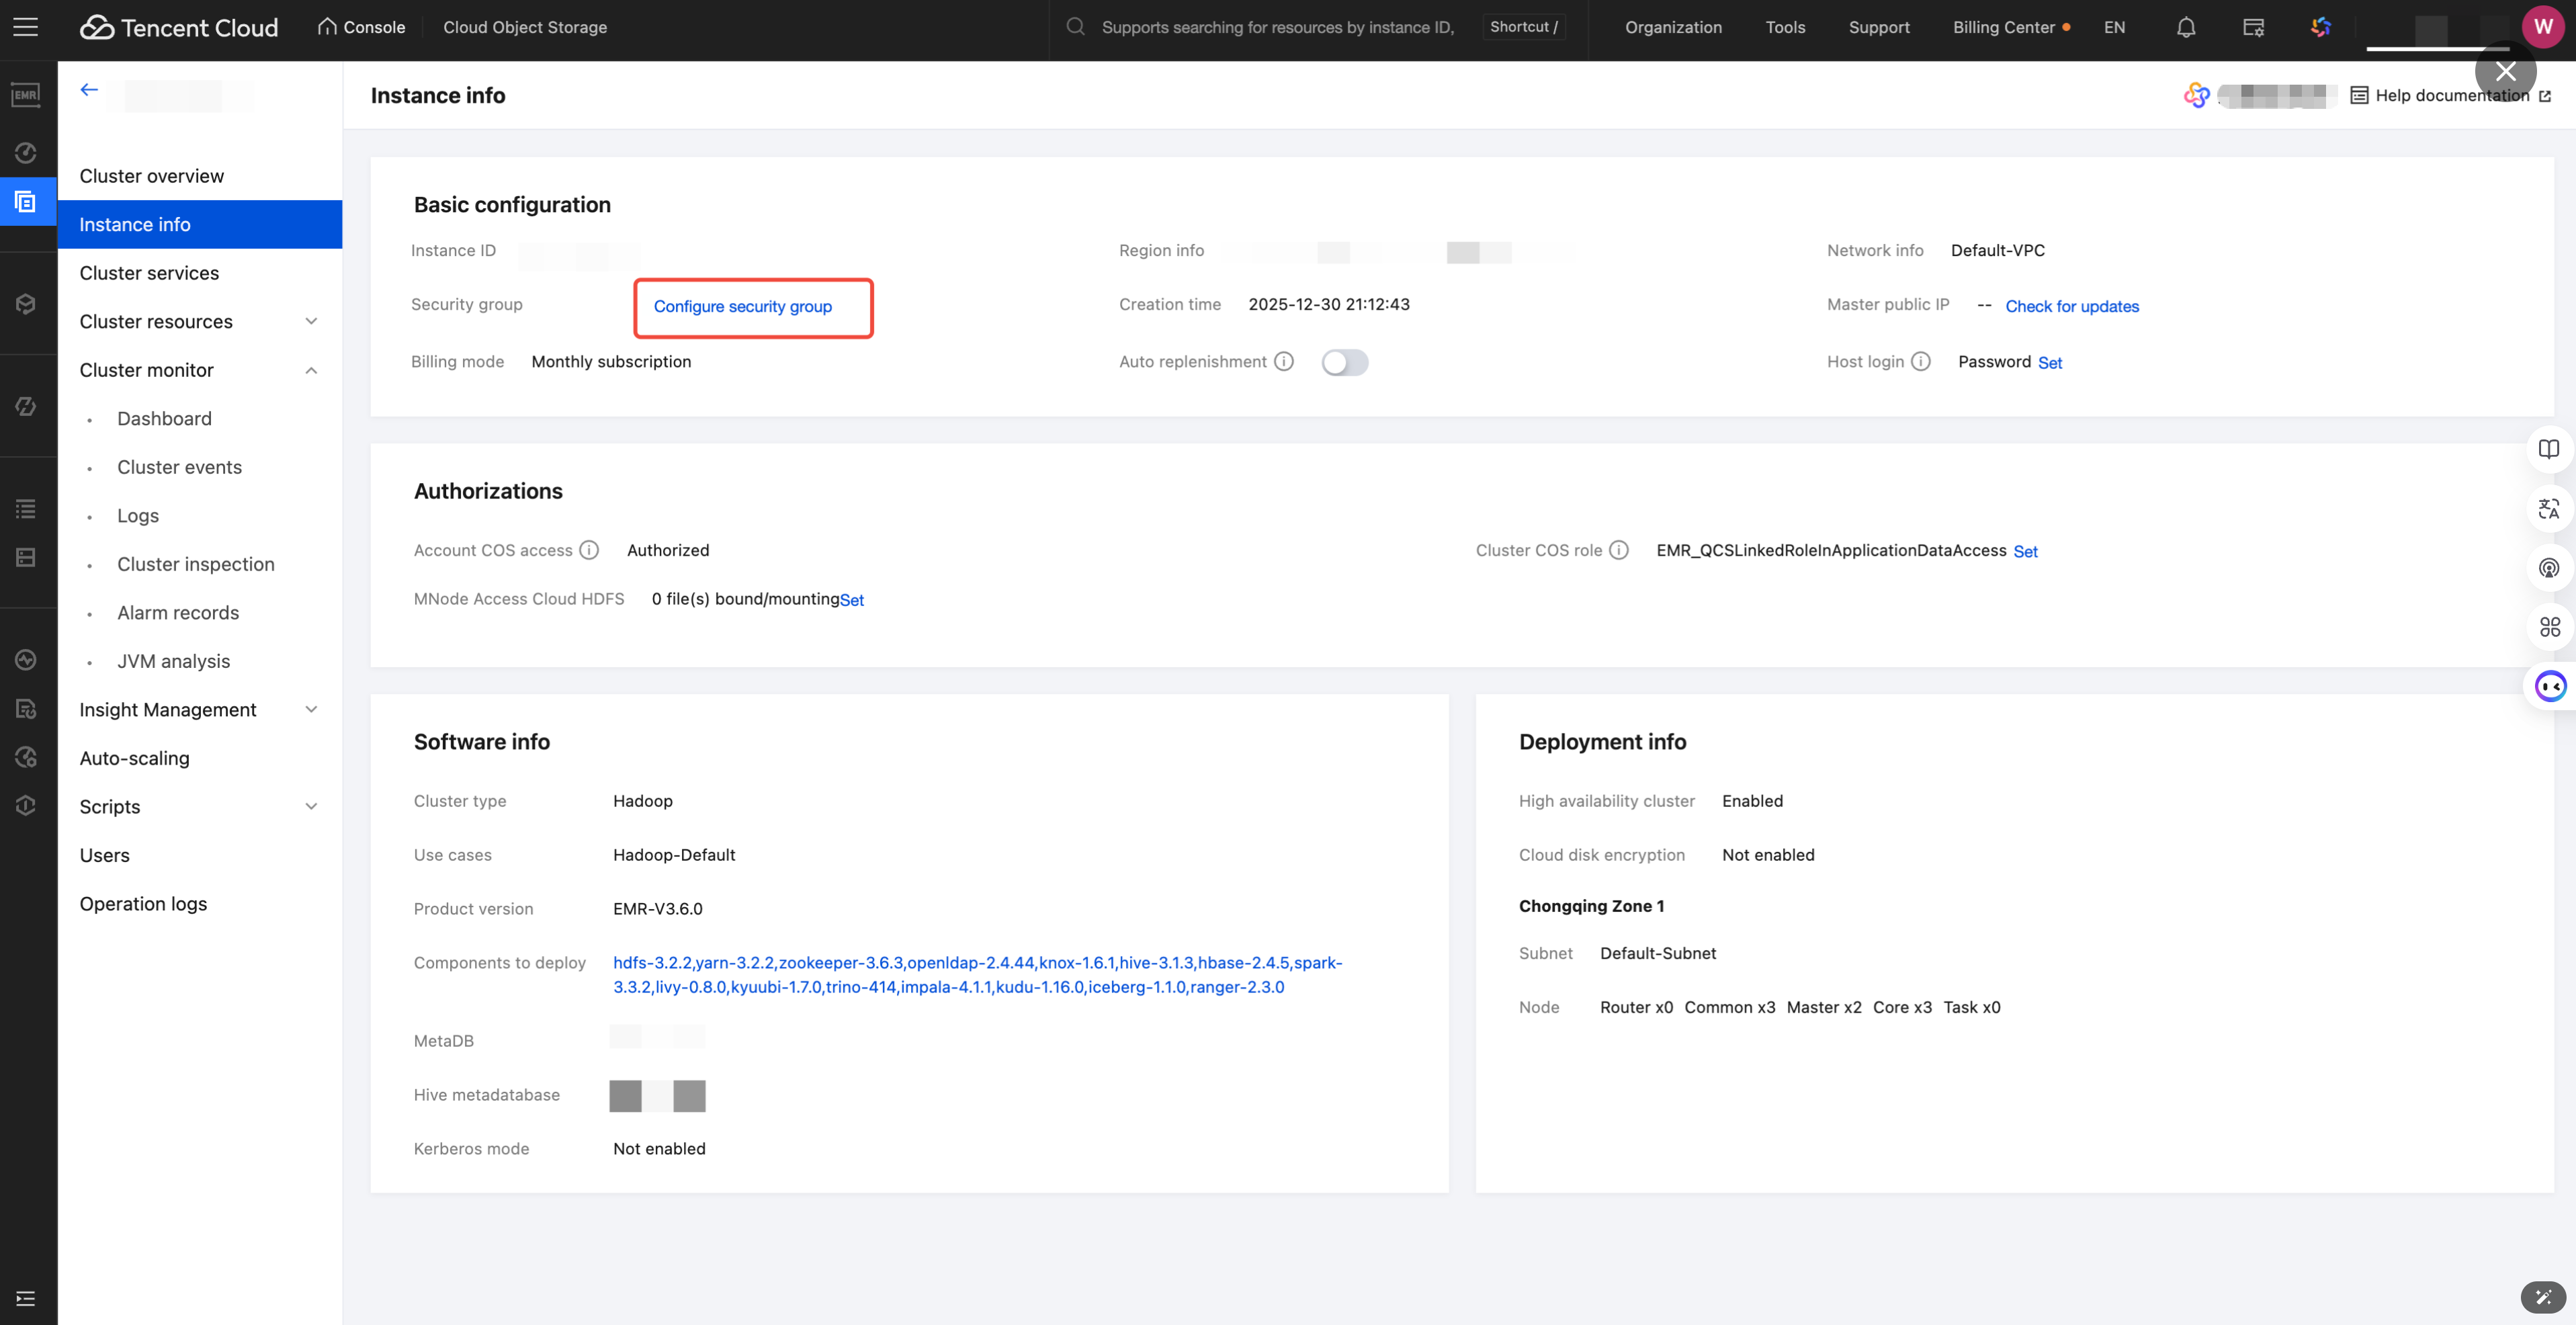Open the chat assistant floating icon
The width and height of the screenshot is (2576, 1325).
(2550, 687)
